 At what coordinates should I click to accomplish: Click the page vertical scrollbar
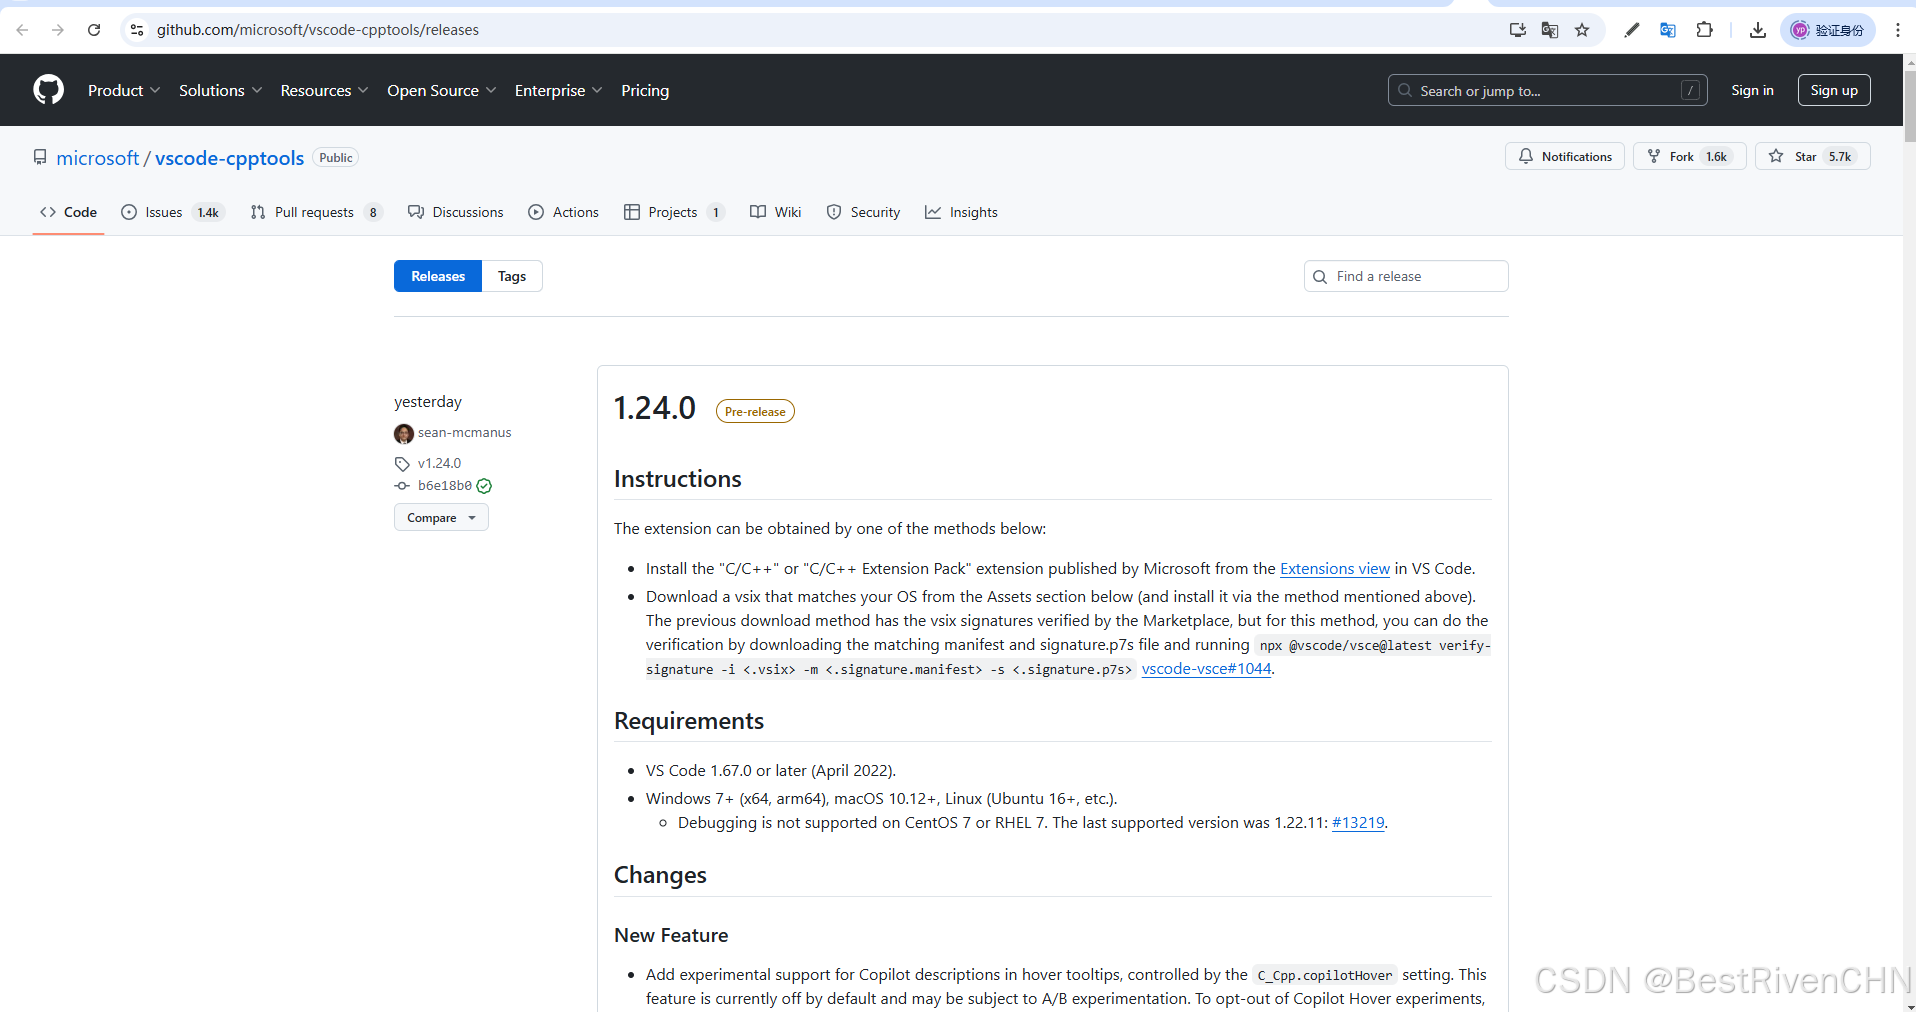(x=1909, y=106)
